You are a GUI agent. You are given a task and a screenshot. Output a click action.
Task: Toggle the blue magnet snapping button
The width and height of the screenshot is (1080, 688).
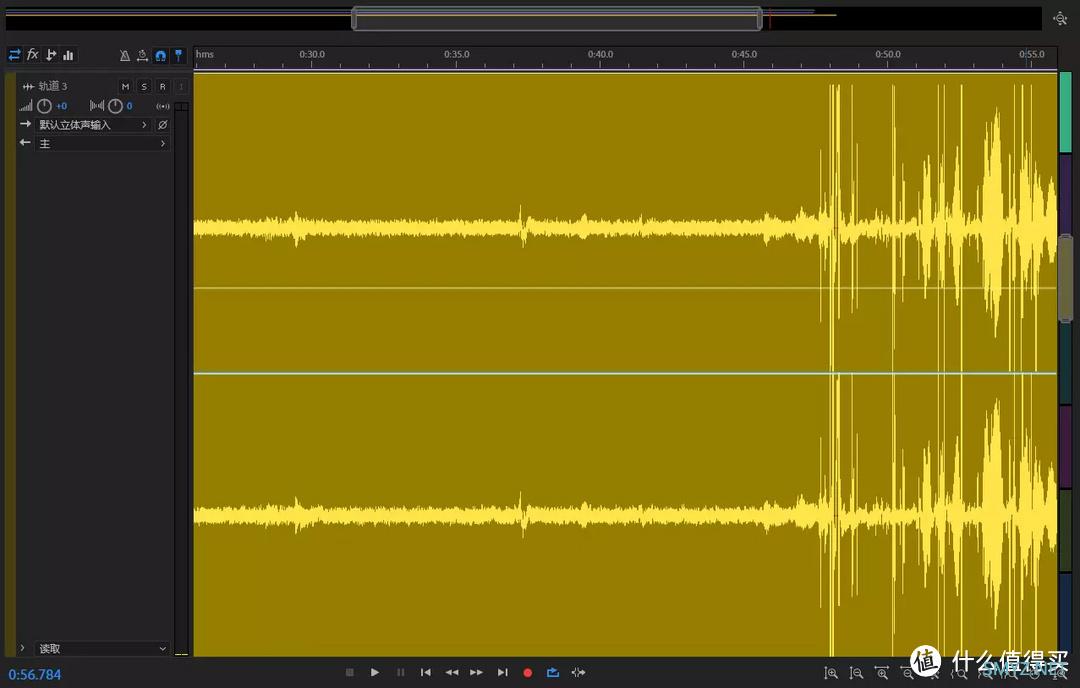point(160,56)
